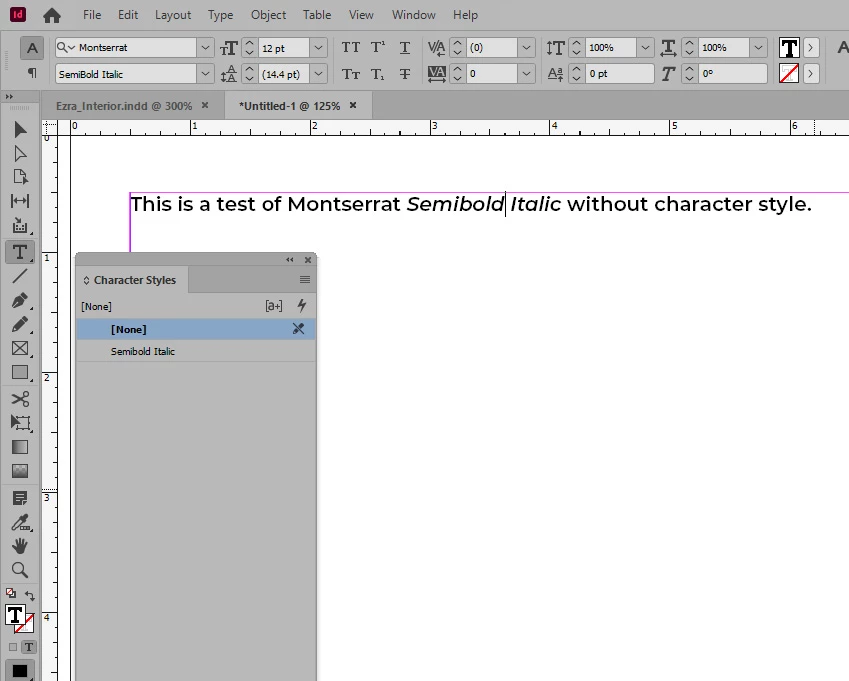Select the Gradient Swatch tool

point(20,447)
